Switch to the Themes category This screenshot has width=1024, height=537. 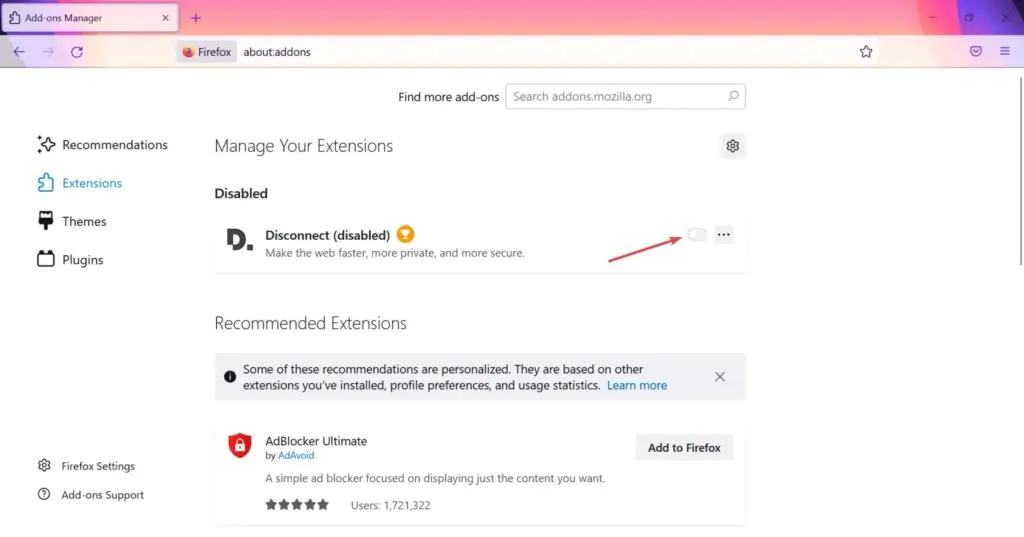tap(72, 221)
